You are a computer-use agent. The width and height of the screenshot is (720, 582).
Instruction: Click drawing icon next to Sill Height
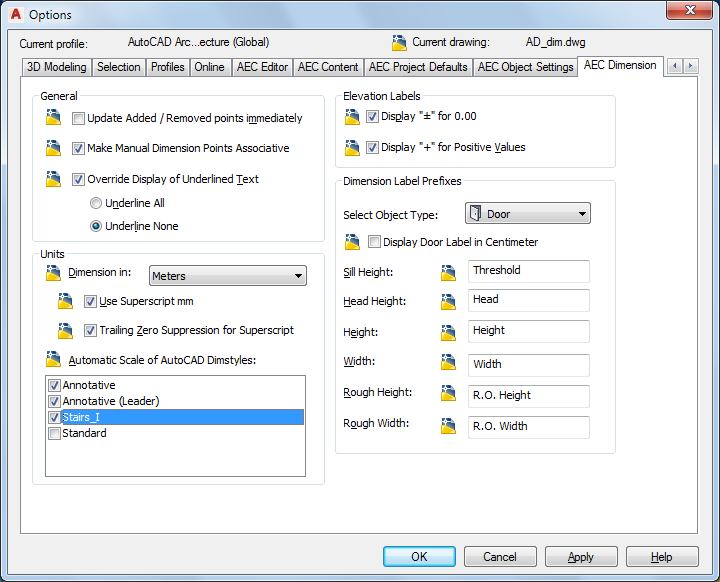(448, 272)
